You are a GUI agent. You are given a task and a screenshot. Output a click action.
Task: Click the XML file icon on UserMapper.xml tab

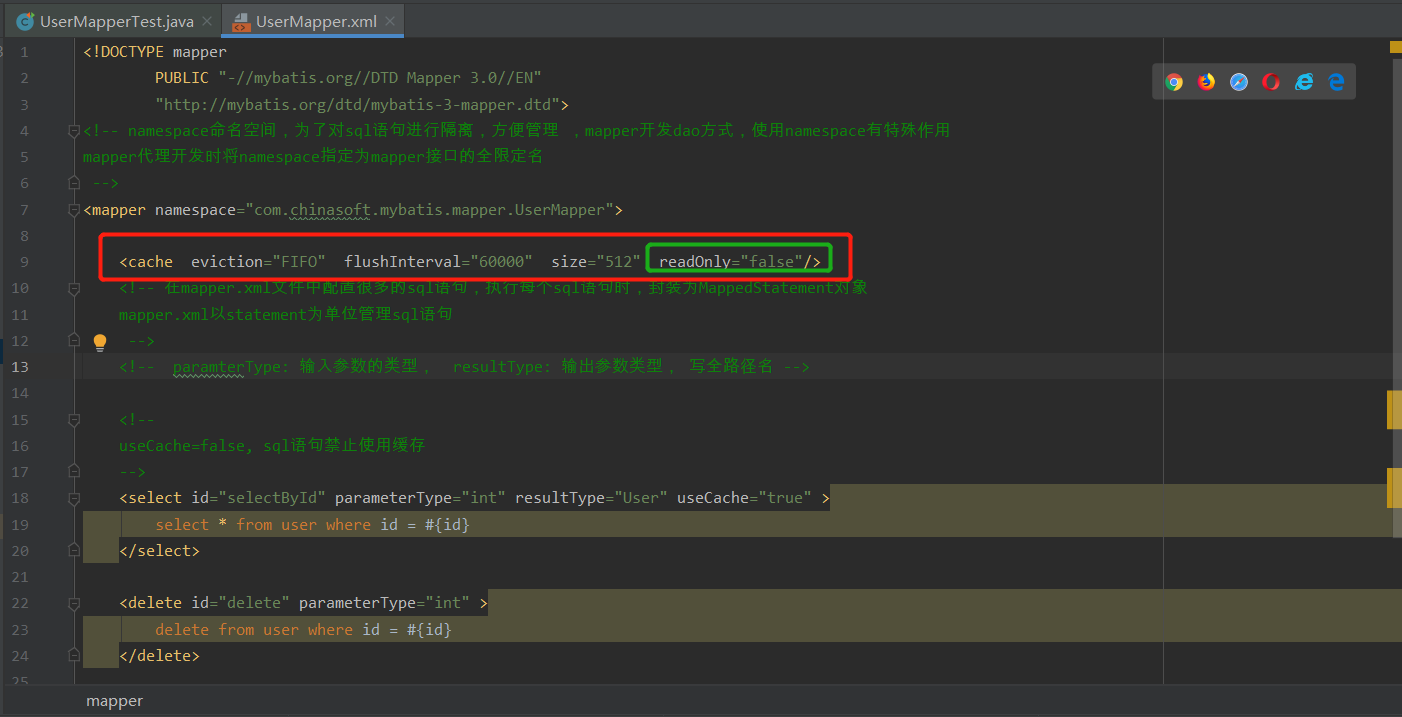pos(240,20)
